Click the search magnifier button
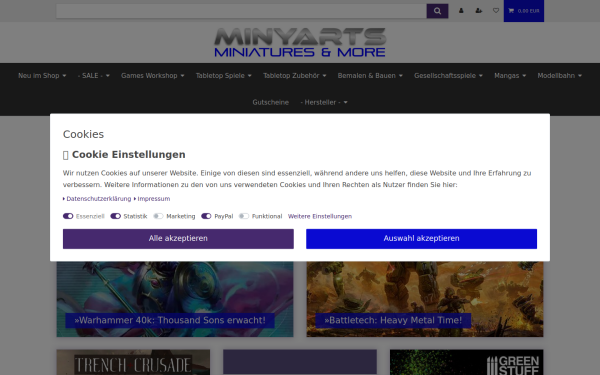Viewport: 600px width, 375px height. (437, 11)
